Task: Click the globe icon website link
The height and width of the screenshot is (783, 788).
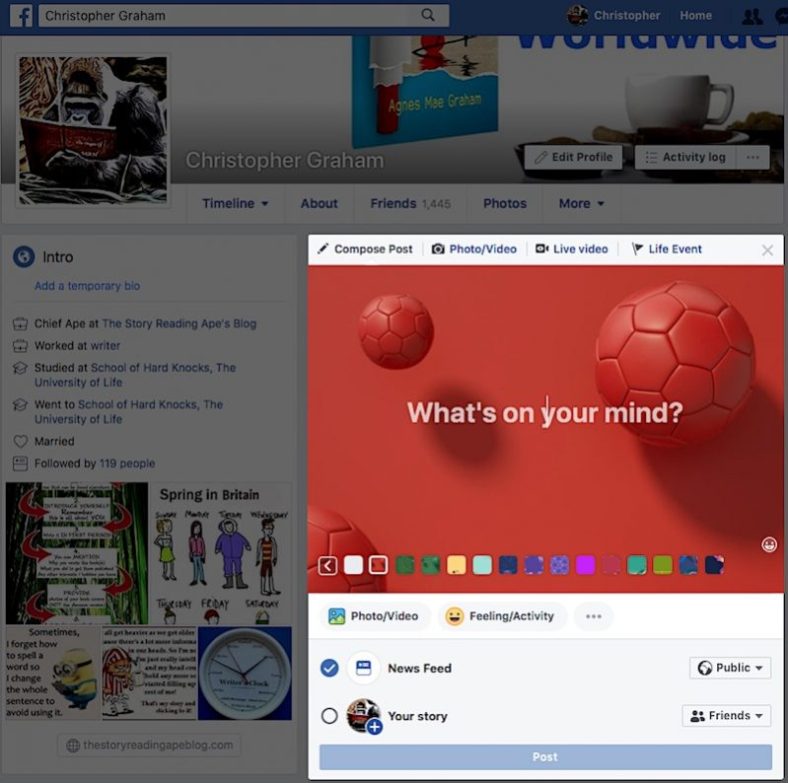Action: 149,745
